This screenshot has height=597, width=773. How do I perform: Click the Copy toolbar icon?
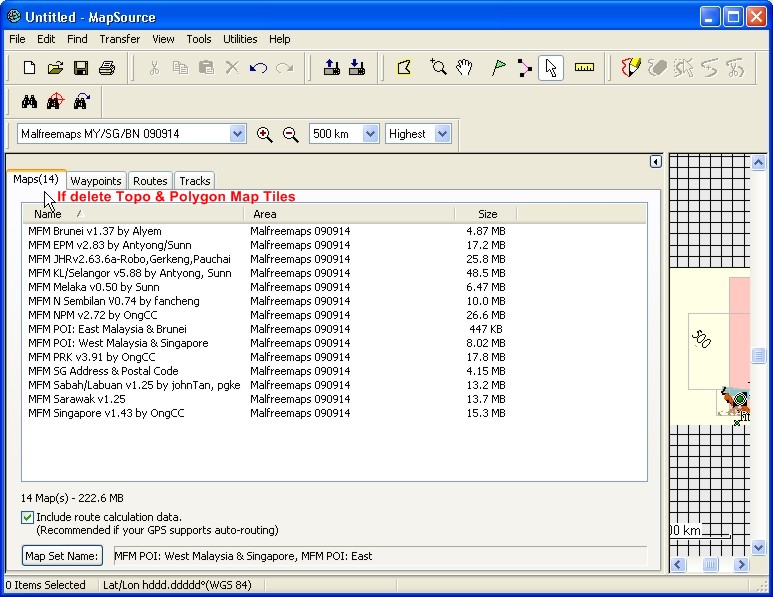[180, 68]
